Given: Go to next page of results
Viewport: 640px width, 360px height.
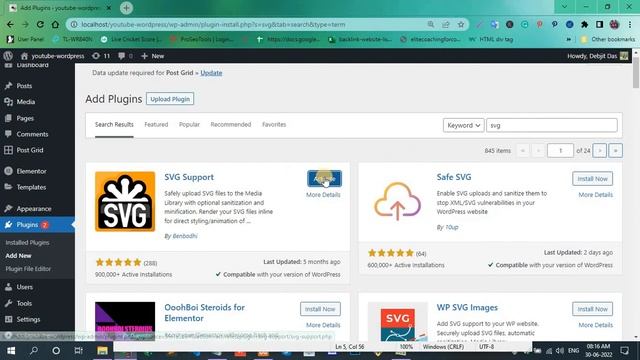Looking at the screenshot, I should pos(600,151).
